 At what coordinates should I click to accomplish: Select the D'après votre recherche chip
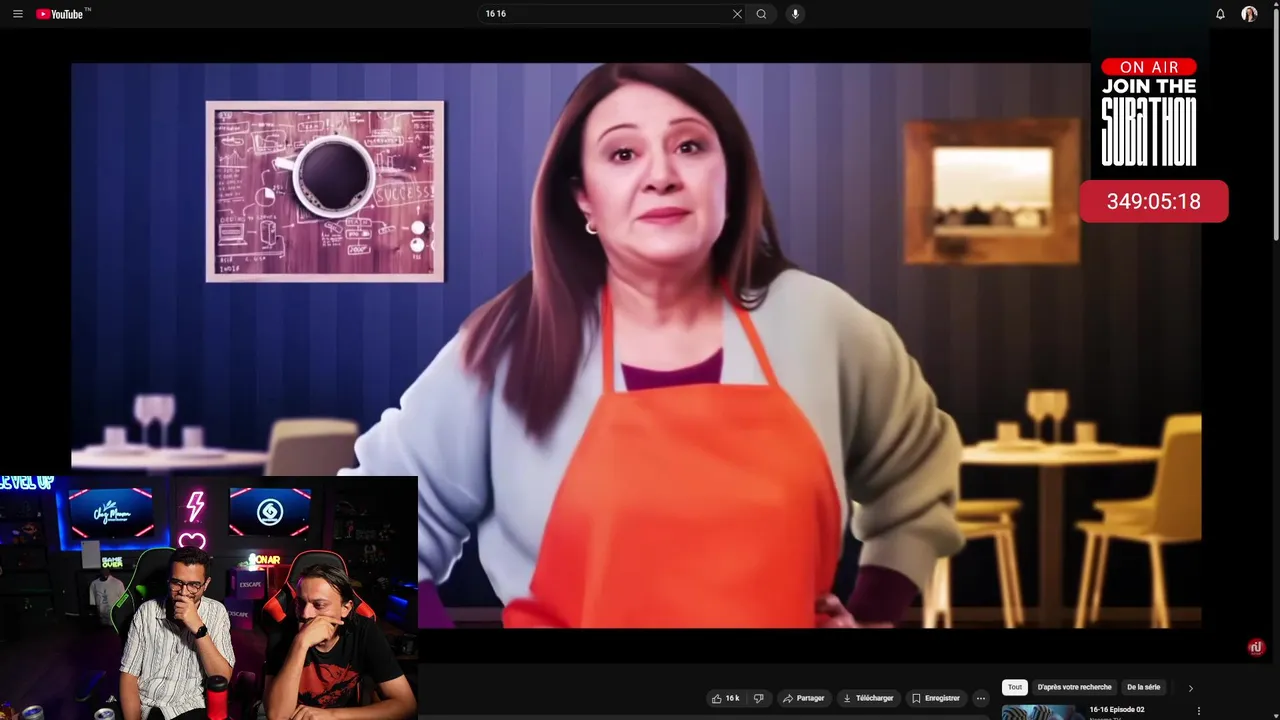click(x=1075, y=687)
